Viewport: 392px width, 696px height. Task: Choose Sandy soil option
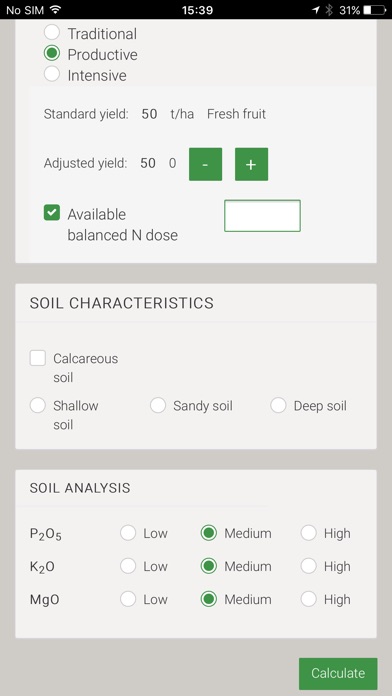158,405
